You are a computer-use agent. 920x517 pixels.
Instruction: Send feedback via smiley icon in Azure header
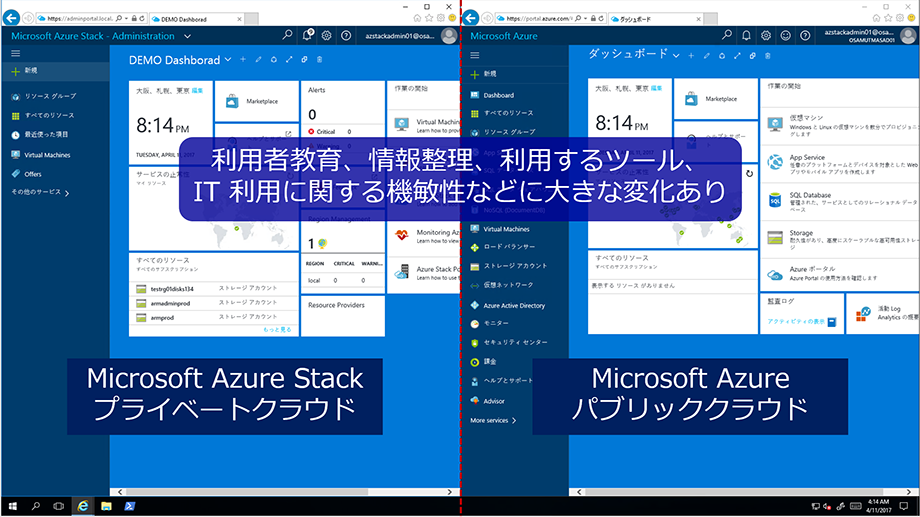786,36
